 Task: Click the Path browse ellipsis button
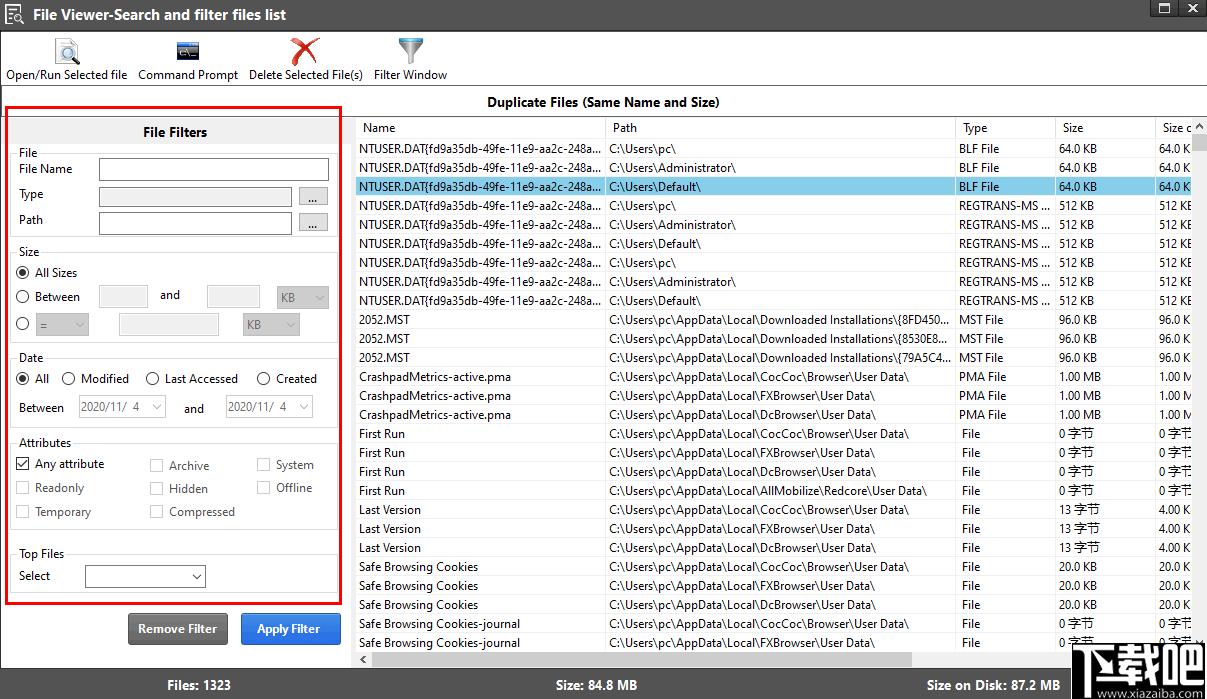pos(313,223)
